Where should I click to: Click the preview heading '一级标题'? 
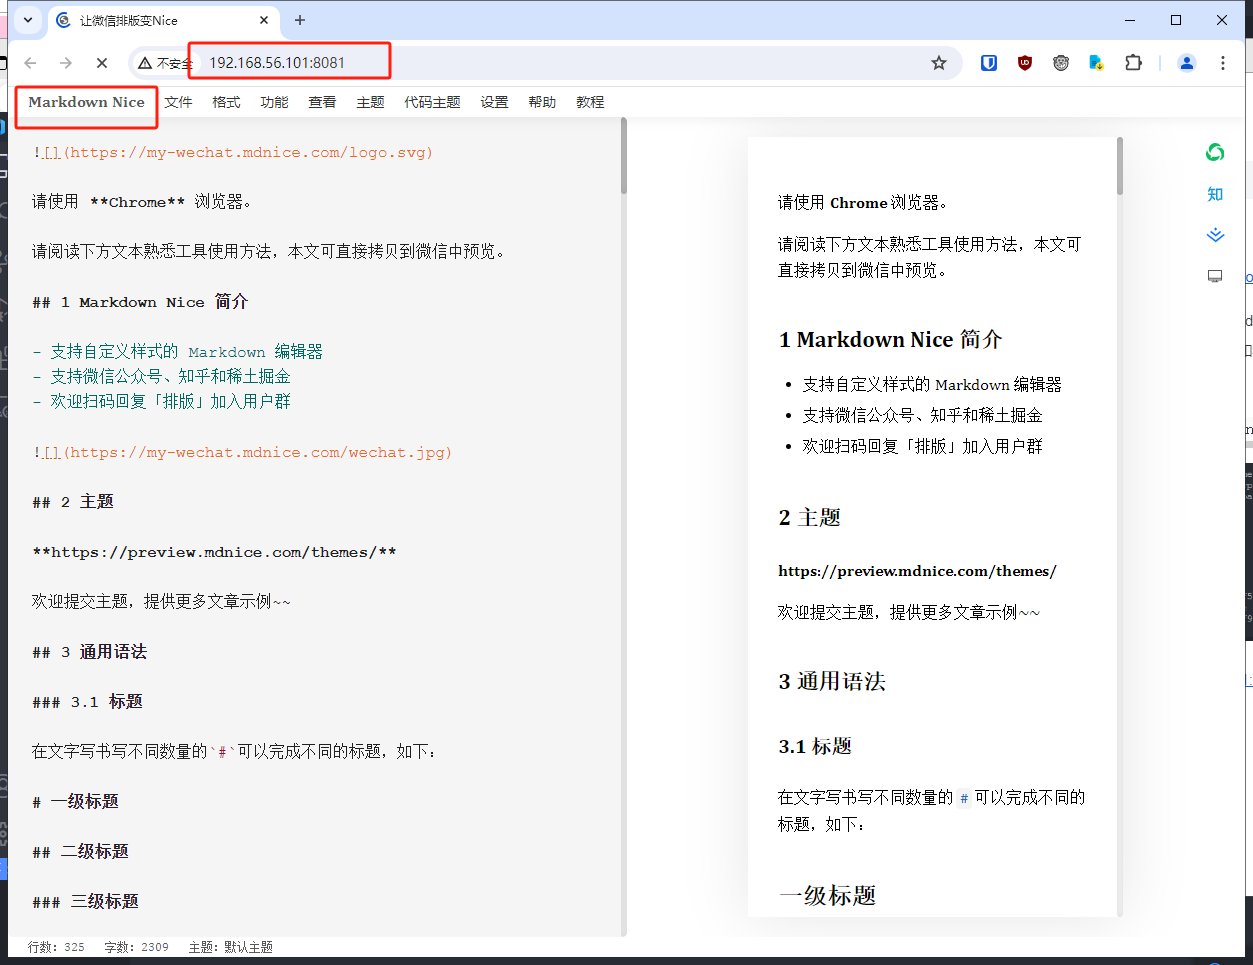[x=827, y=896]
